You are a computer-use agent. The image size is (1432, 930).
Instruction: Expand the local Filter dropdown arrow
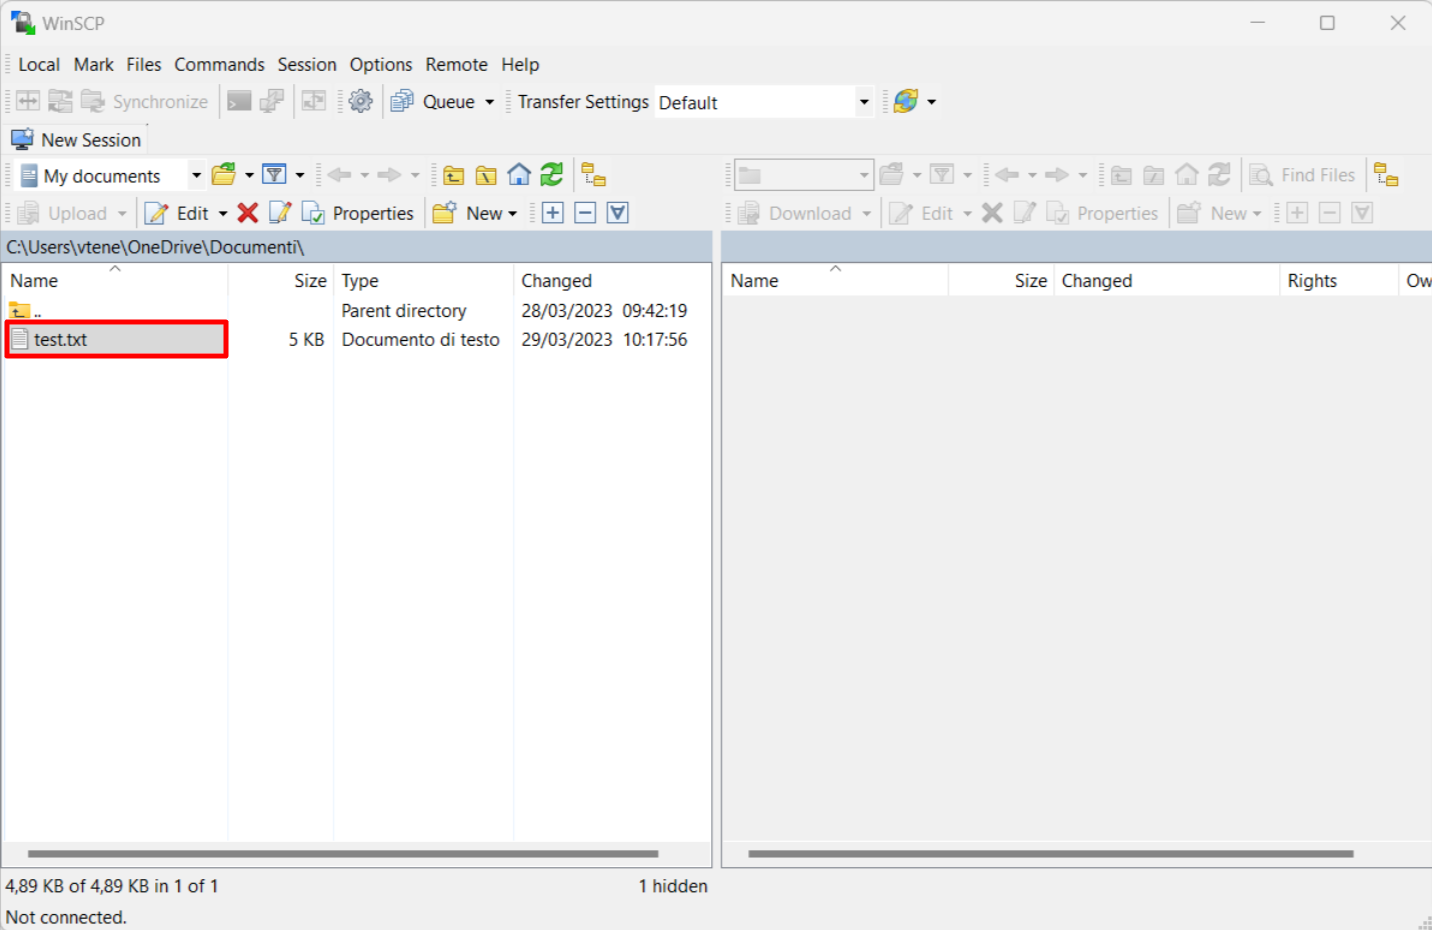[299, 176]
